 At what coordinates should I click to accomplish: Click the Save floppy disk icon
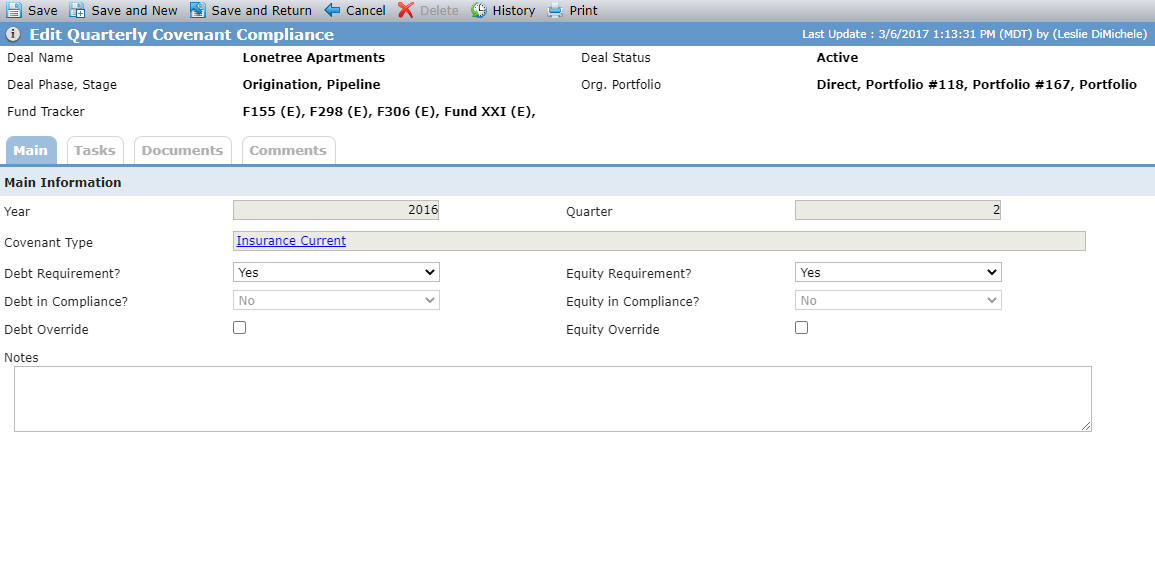(x=14, y=10)
